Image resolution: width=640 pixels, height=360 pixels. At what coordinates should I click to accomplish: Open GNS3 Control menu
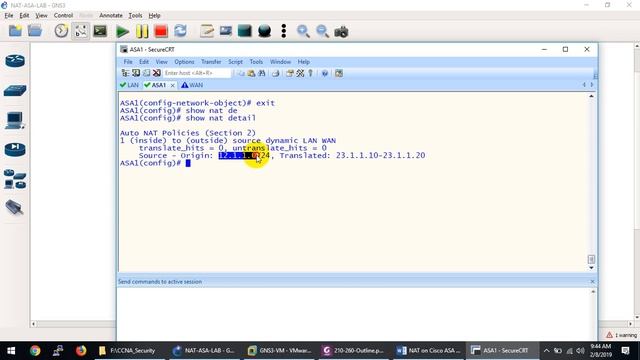[x=63, y=16]
